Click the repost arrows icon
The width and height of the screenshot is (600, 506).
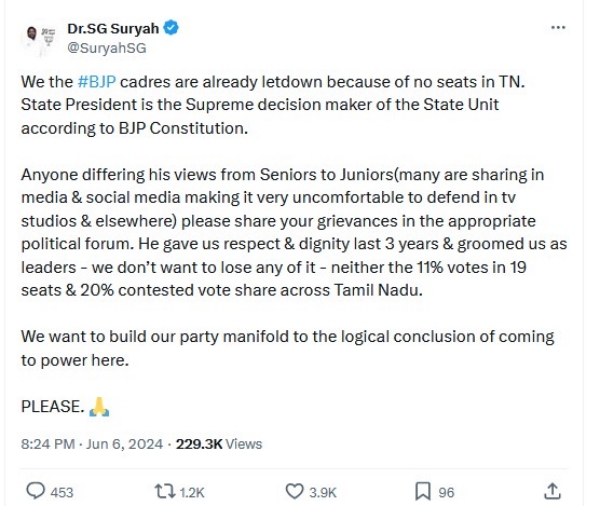point(163,491)
